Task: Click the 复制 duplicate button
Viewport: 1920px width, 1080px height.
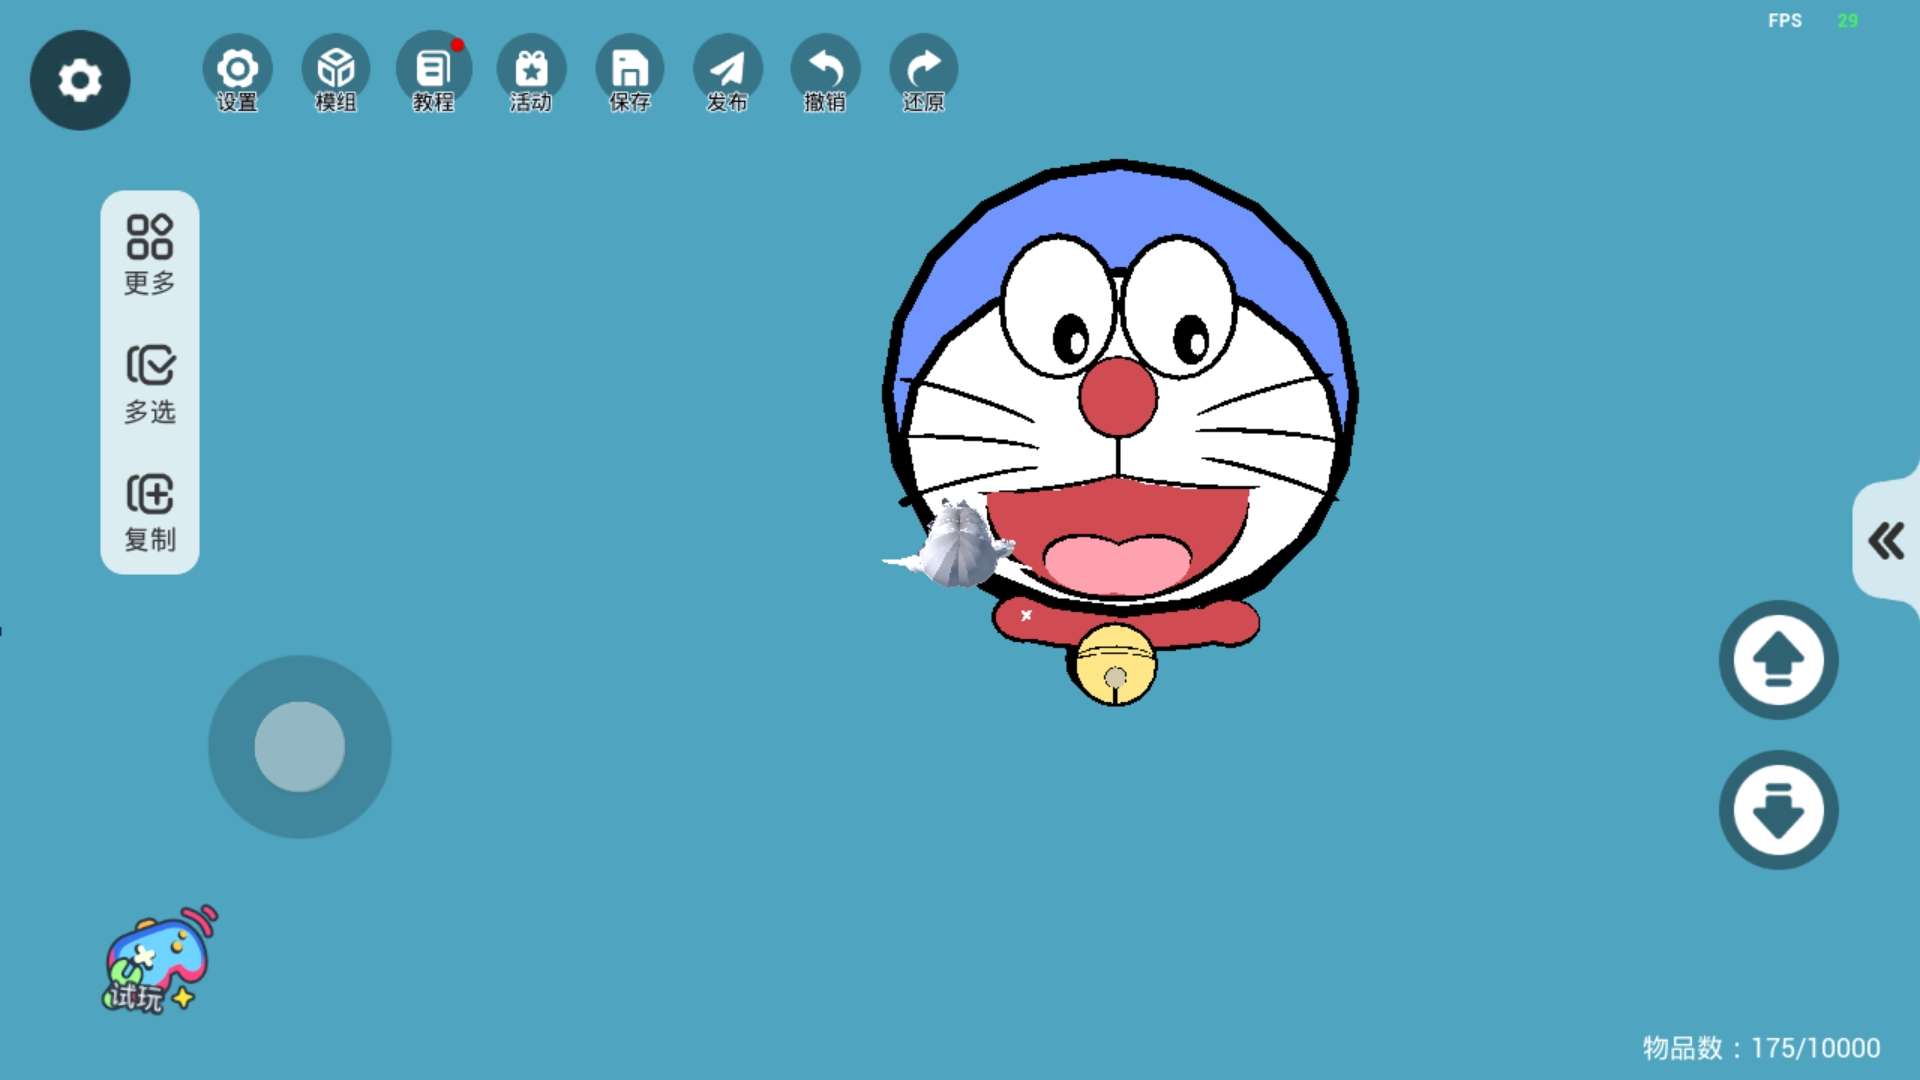Action: coord(150,512)
